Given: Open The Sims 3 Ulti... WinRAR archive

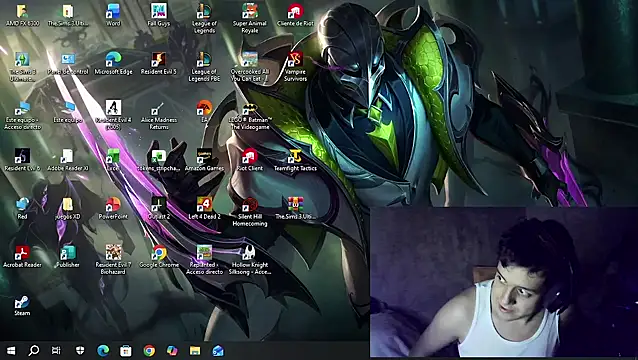Looking at the screenshot, I should click(295, 208).
